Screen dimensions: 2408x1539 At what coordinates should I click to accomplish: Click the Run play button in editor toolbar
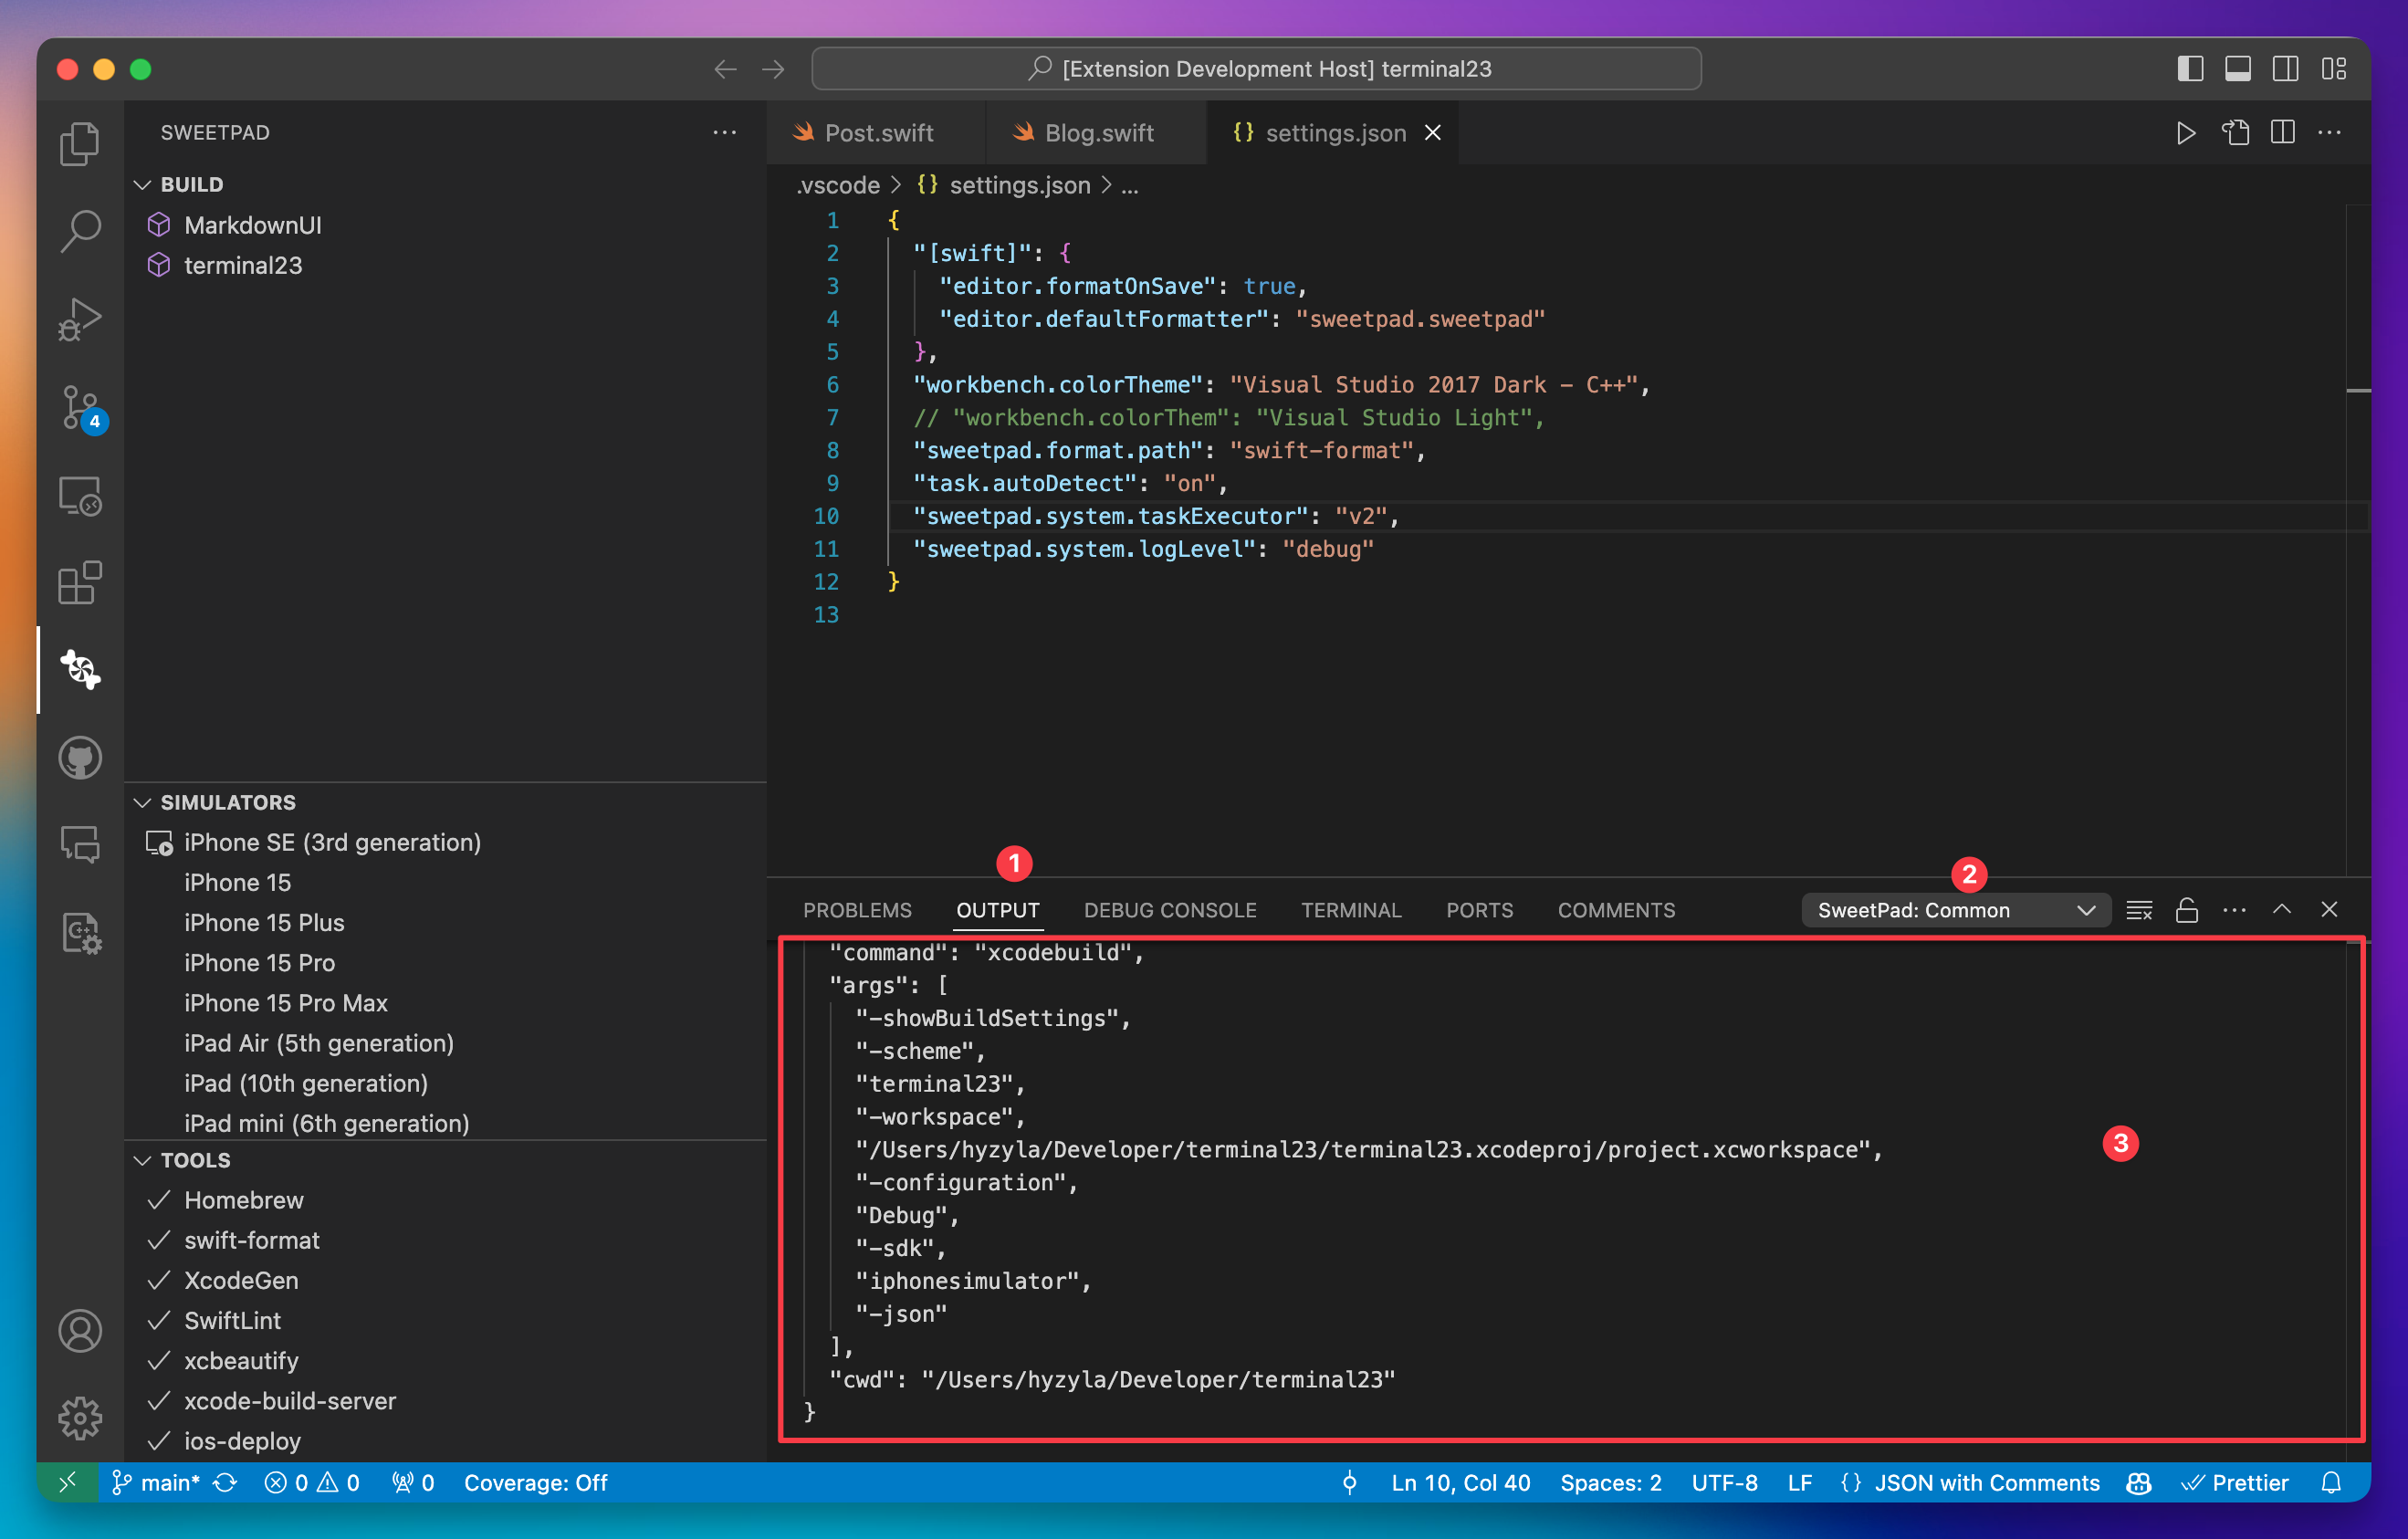pyautogui.click(x=2185, y=133)
